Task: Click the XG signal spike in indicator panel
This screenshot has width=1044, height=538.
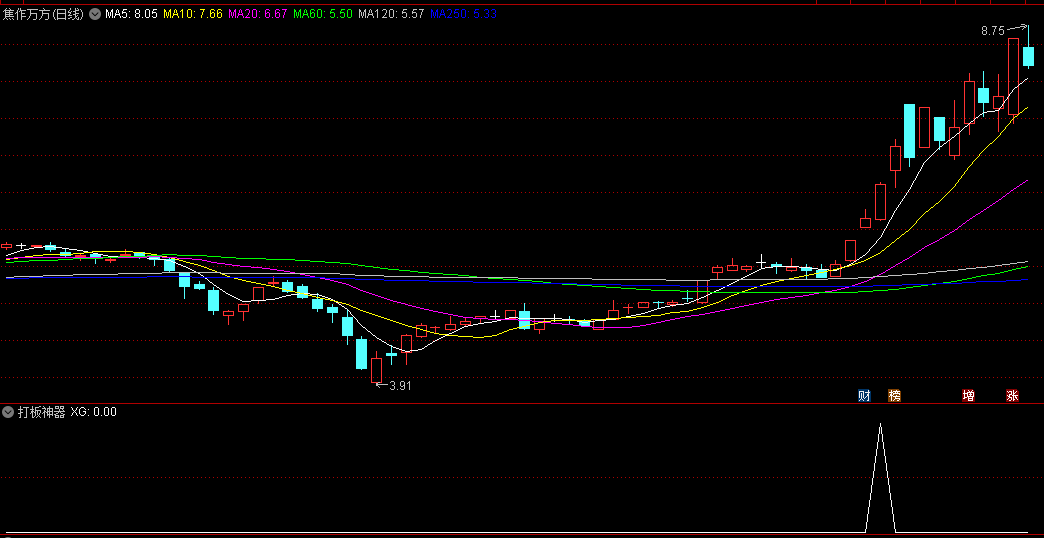Action: pyautogui.click(x=881, y=478)
